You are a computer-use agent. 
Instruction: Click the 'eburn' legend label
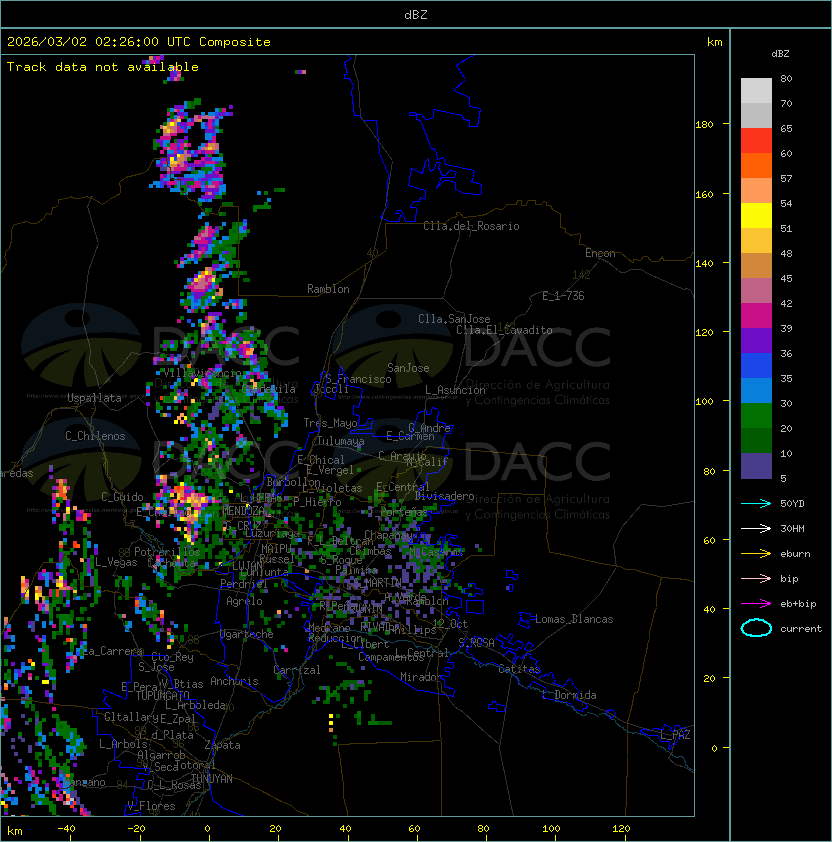pyautogui.click(x=795, y=554)
